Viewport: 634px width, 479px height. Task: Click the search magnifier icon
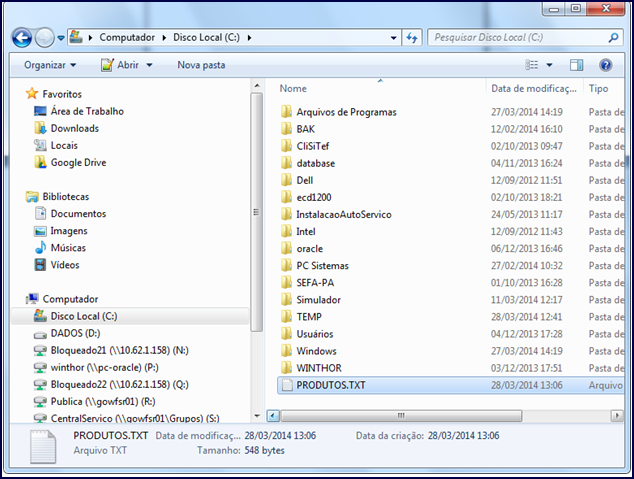613,38
